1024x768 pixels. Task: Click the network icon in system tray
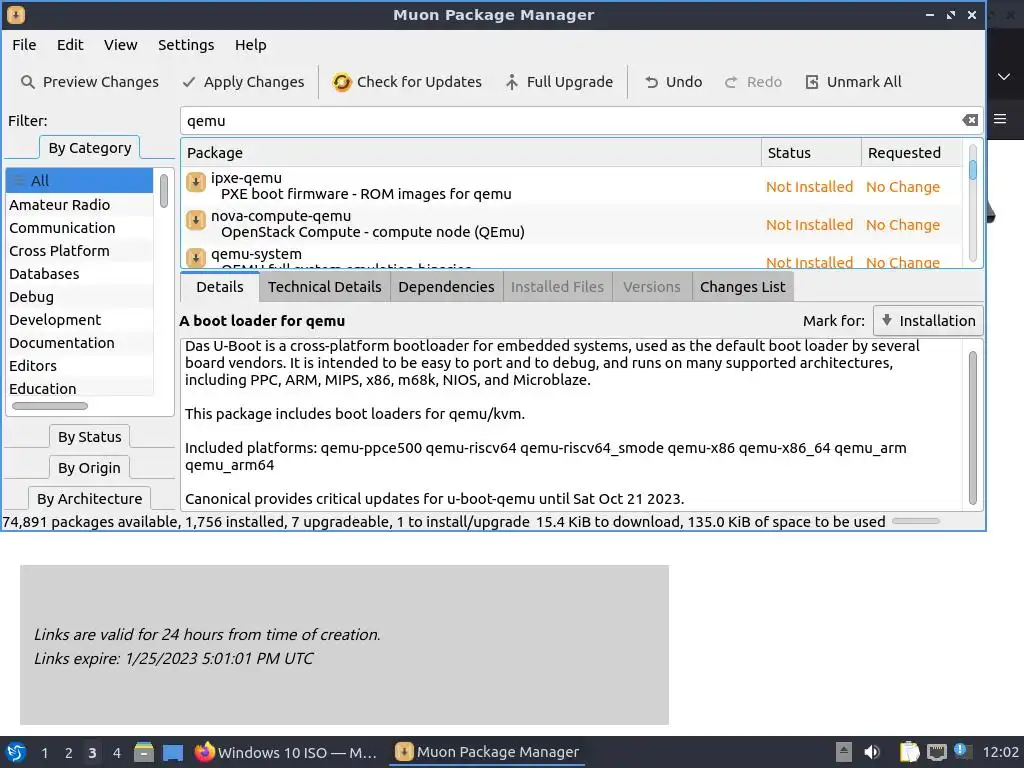coord(936,752)
